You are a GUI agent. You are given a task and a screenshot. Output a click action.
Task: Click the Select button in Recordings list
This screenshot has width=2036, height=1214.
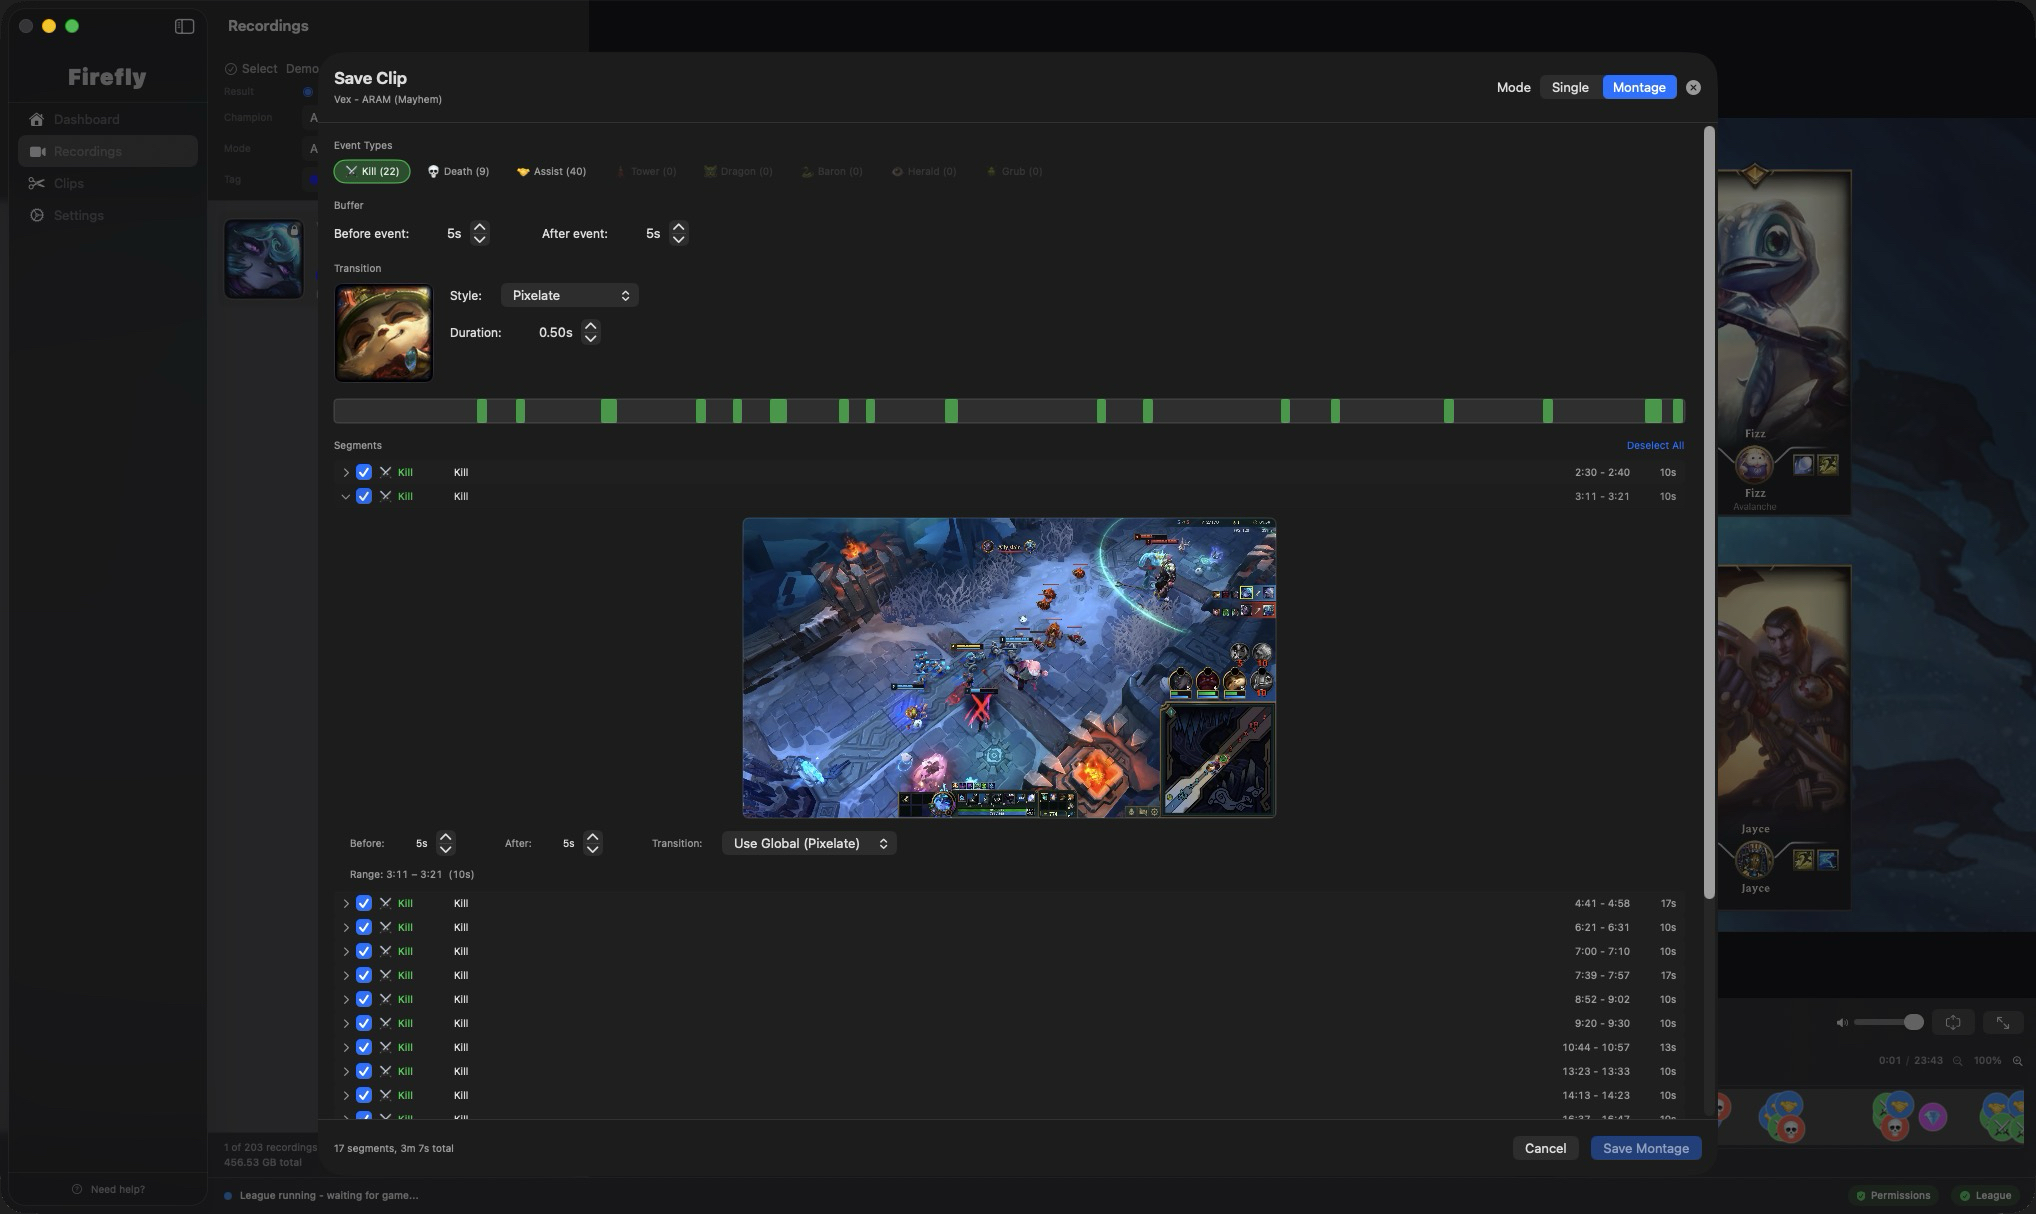tap(251, 69)
